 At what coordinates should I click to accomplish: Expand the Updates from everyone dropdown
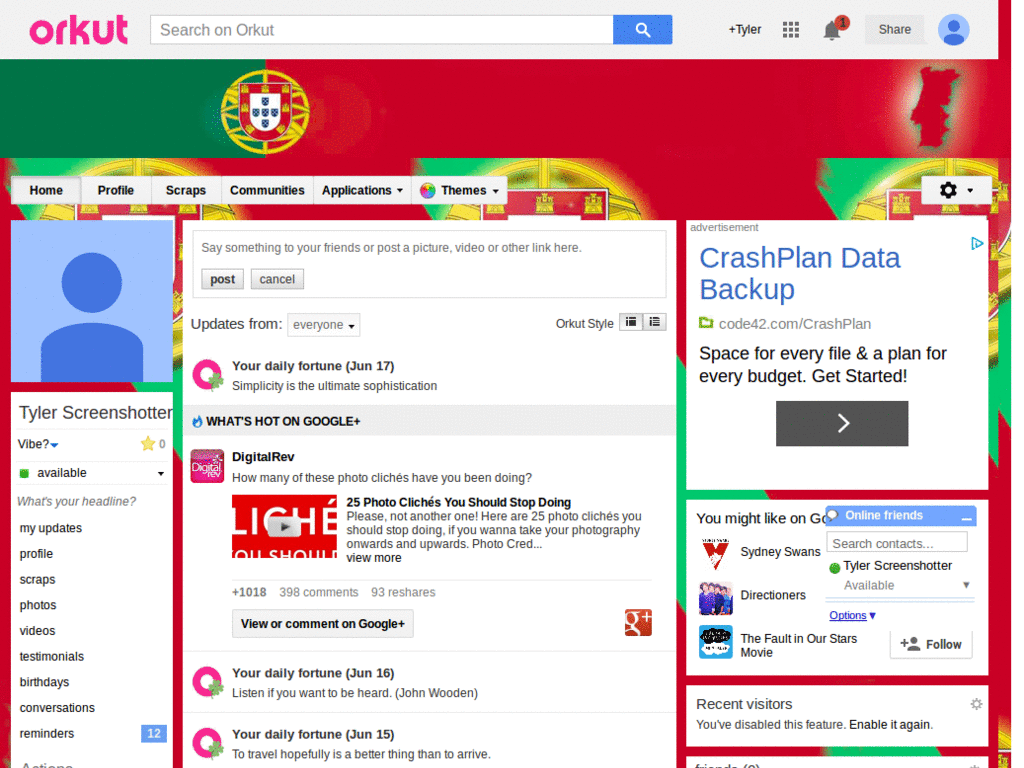point(323,325)
